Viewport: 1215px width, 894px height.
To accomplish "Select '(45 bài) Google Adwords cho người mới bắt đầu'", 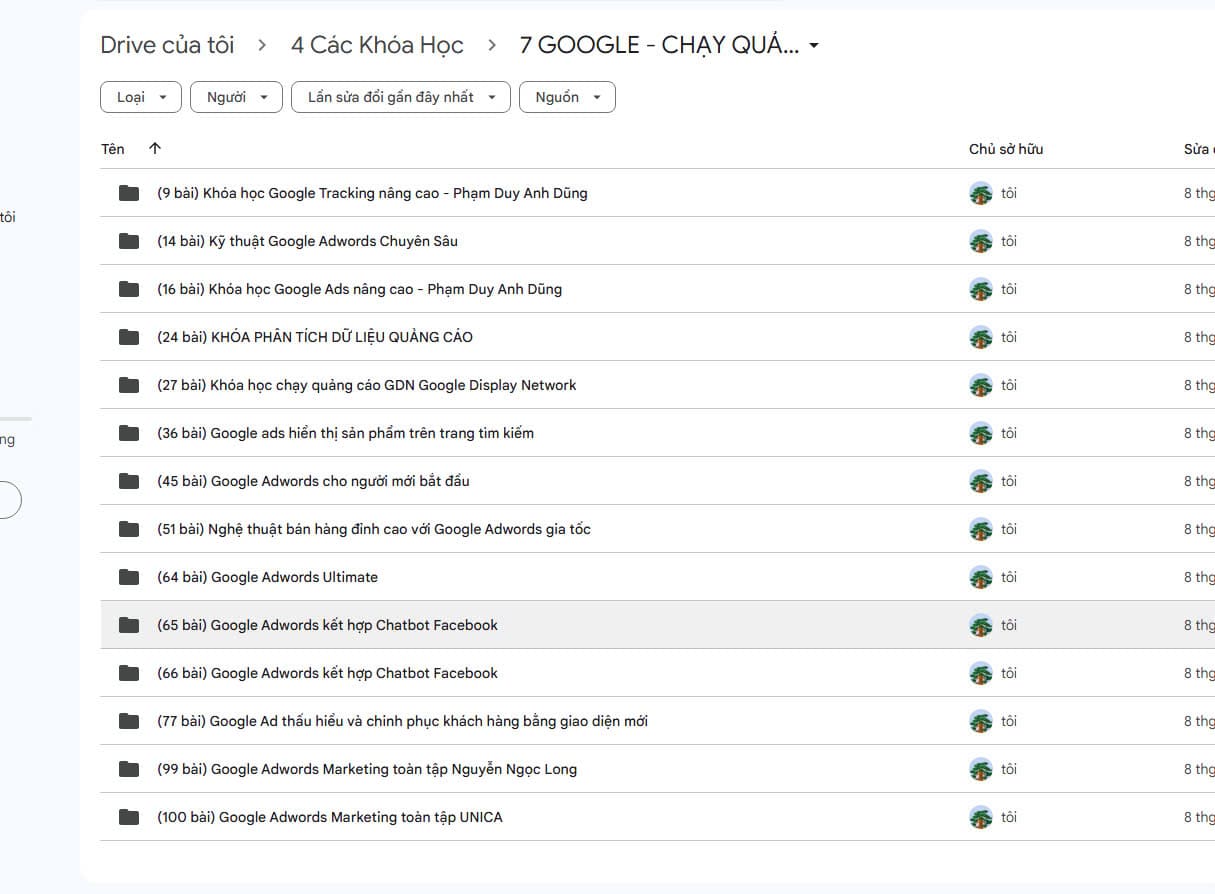I will 313,481.
